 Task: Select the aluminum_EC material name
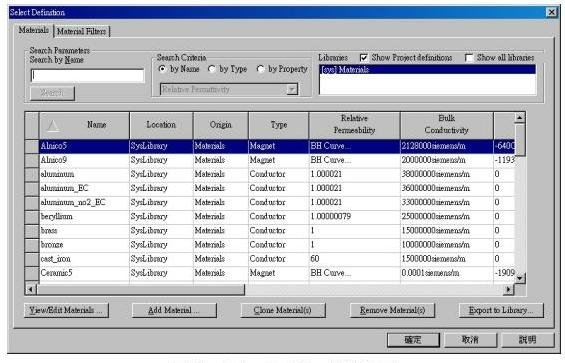64,188
